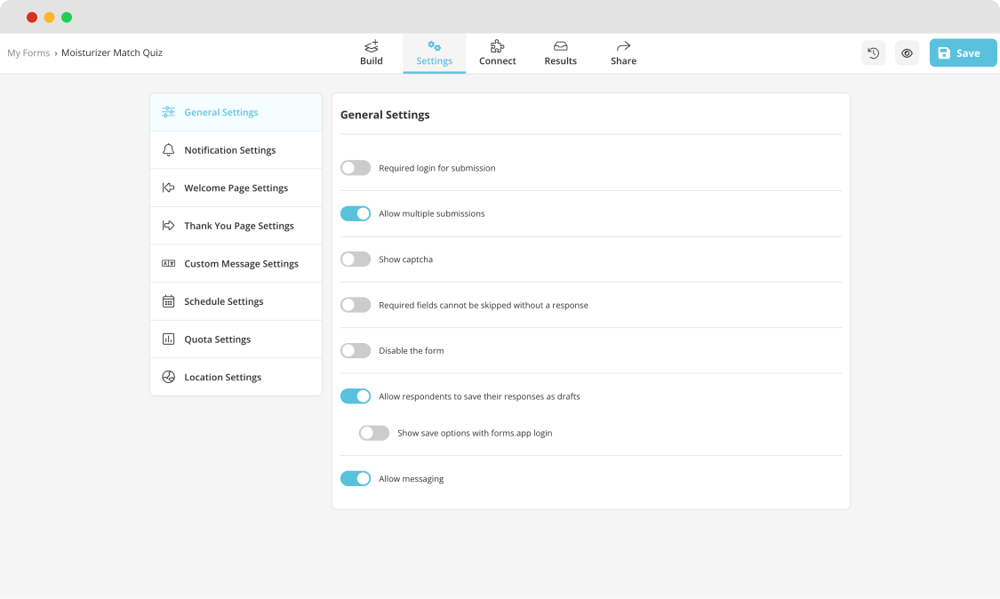The image size is (1000, 599).
Task: Open the Connect plug icon
Action: pos(497,45)
